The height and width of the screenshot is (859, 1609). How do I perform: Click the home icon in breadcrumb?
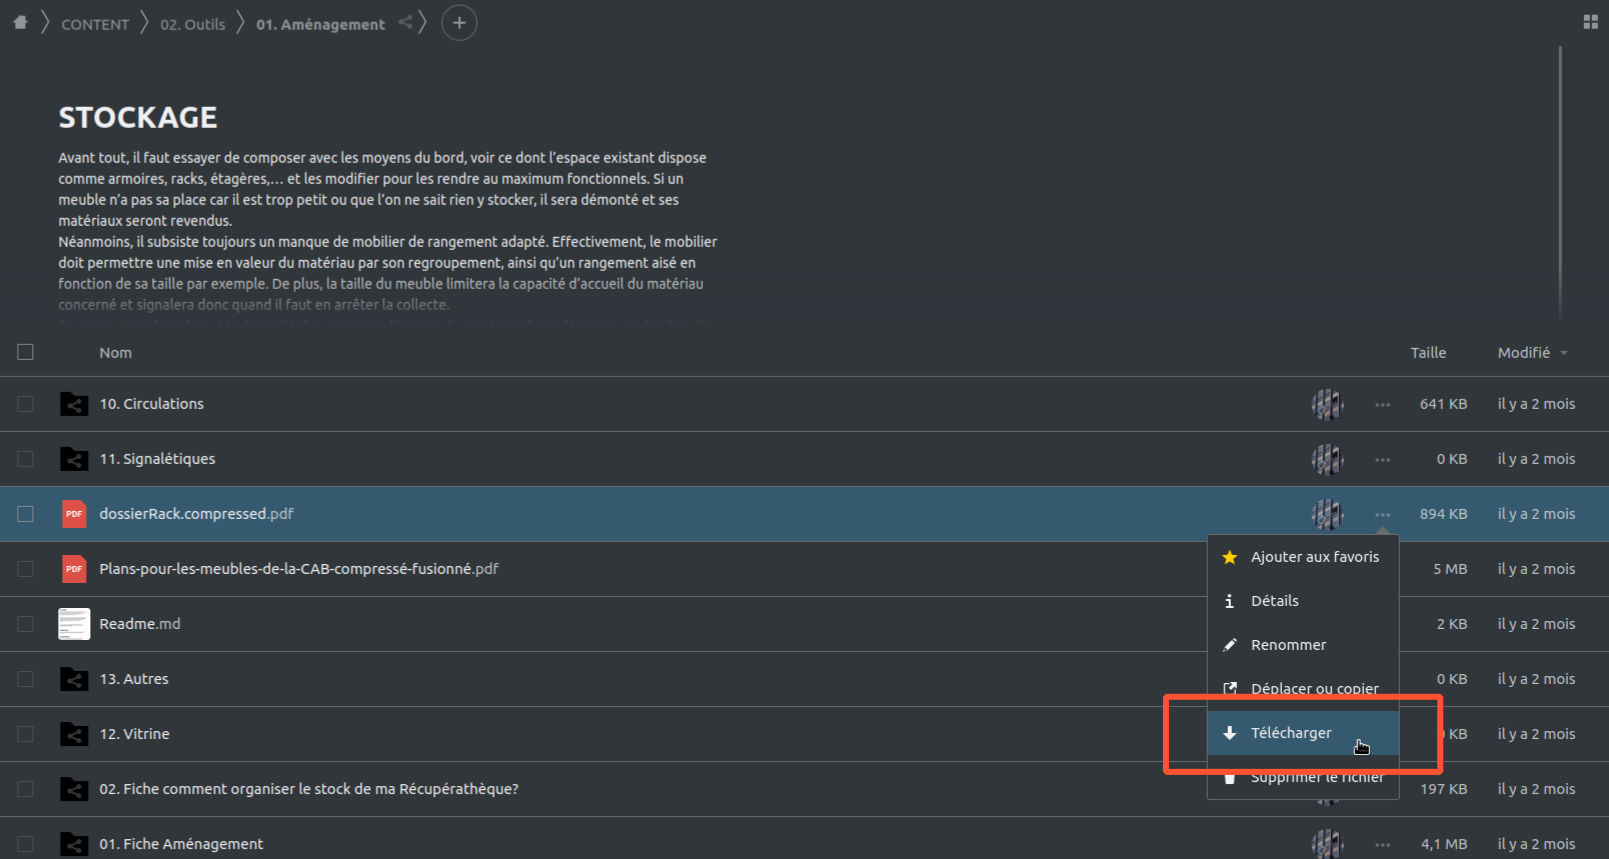(20, 22)
